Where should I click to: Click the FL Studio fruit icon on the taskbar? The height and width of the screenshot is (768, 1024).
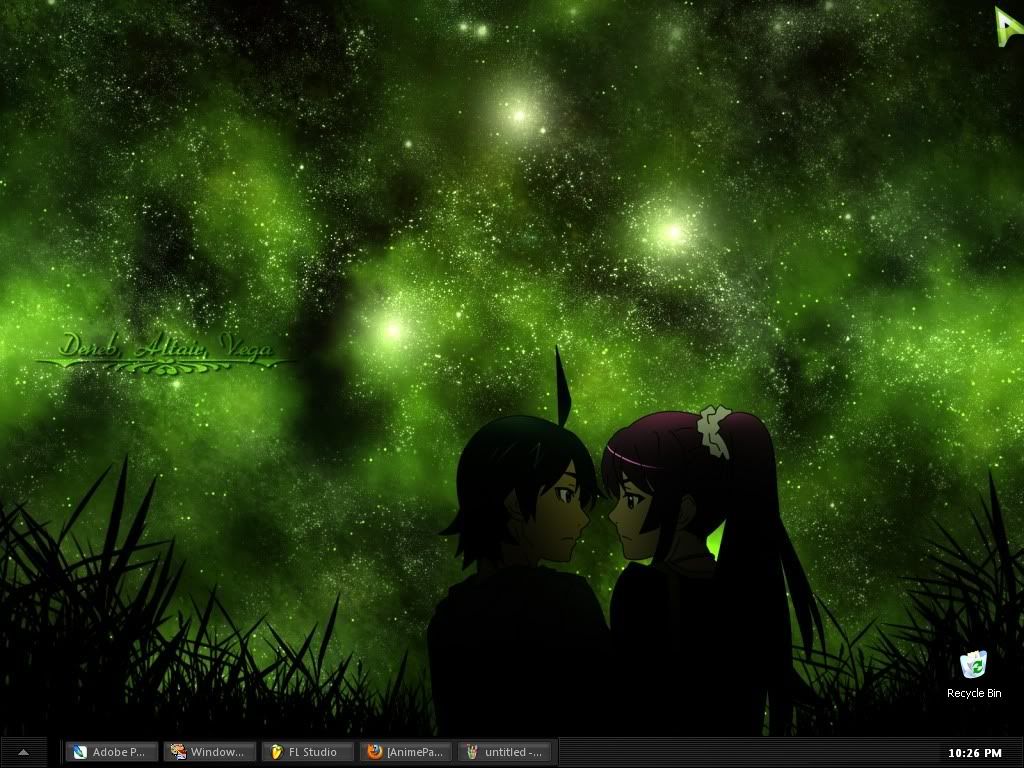[x=276, y=752]
